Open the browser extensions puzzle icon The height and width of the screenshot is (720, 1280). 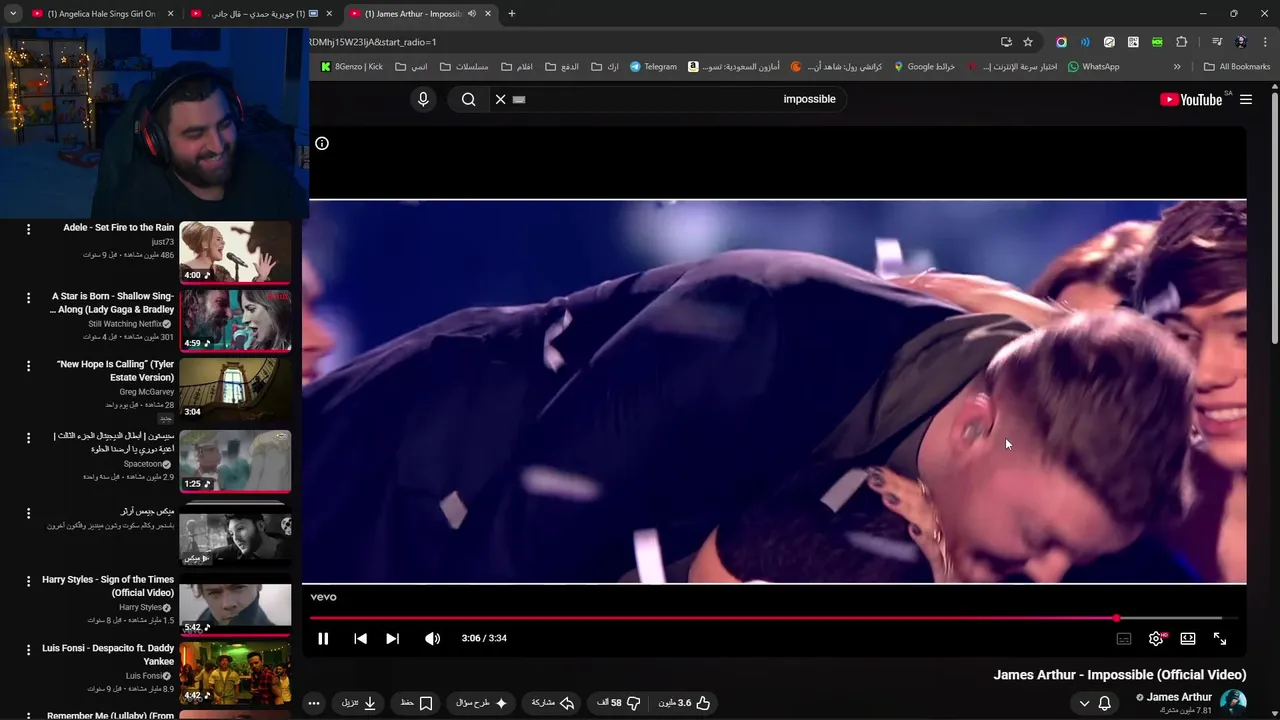[1181, 42]
